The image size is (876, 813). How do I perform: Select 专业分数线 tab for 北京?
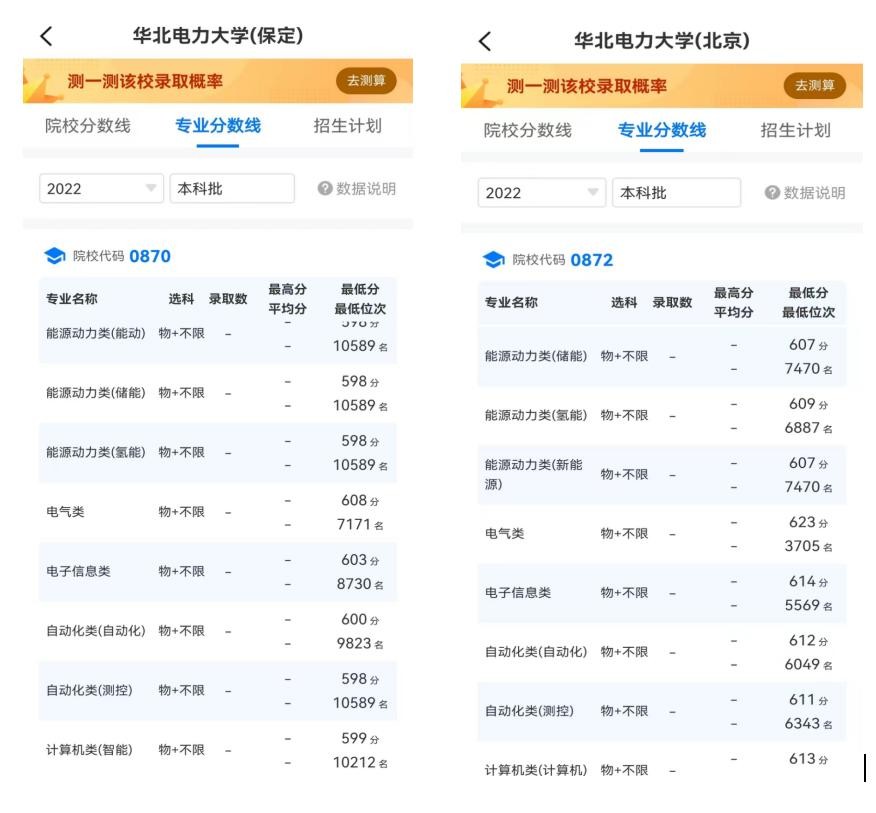661,130
